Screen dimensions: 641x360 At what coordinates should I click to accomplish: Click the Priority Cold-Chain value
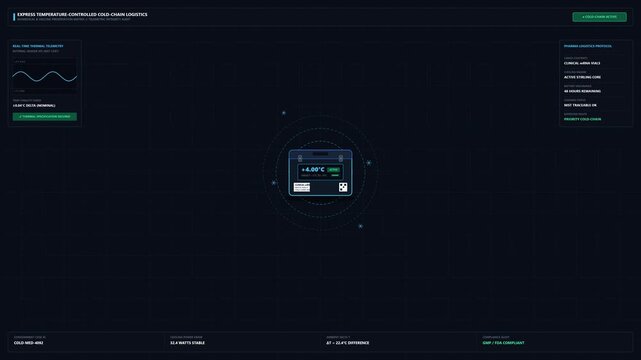[583, 119]
